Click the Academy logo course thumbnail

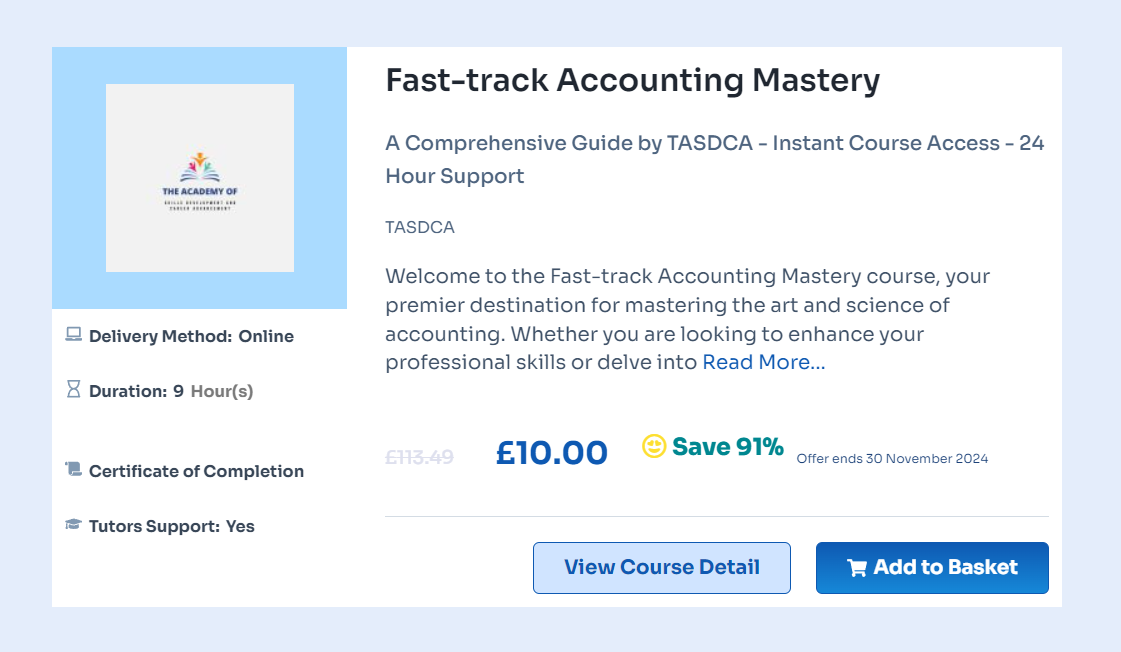[200, 178]
